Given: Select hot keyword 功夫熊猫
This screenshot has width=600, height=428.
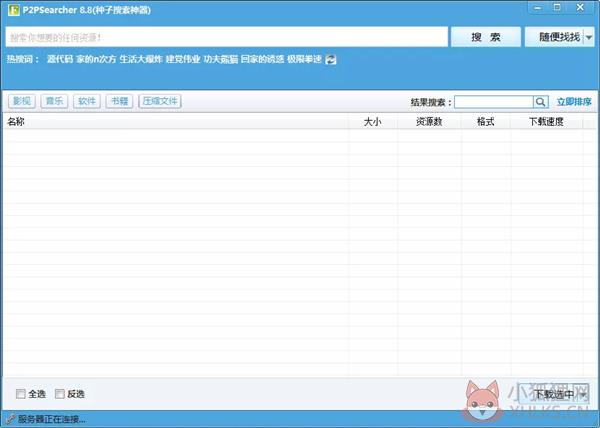Looking at the screenshot, I should (x=221, y=59).
